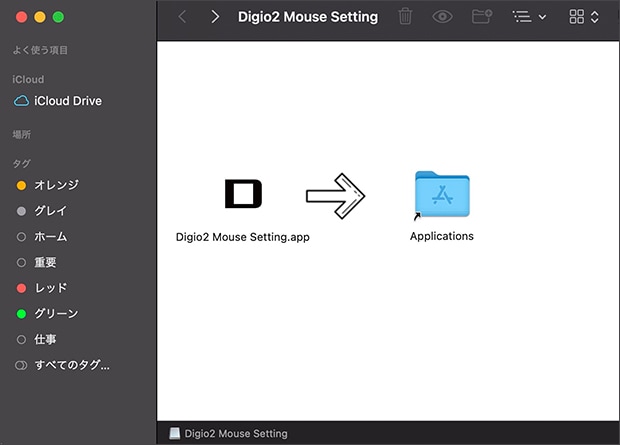
Task: Select the レッド tag
Action: [x=50, y=288]
